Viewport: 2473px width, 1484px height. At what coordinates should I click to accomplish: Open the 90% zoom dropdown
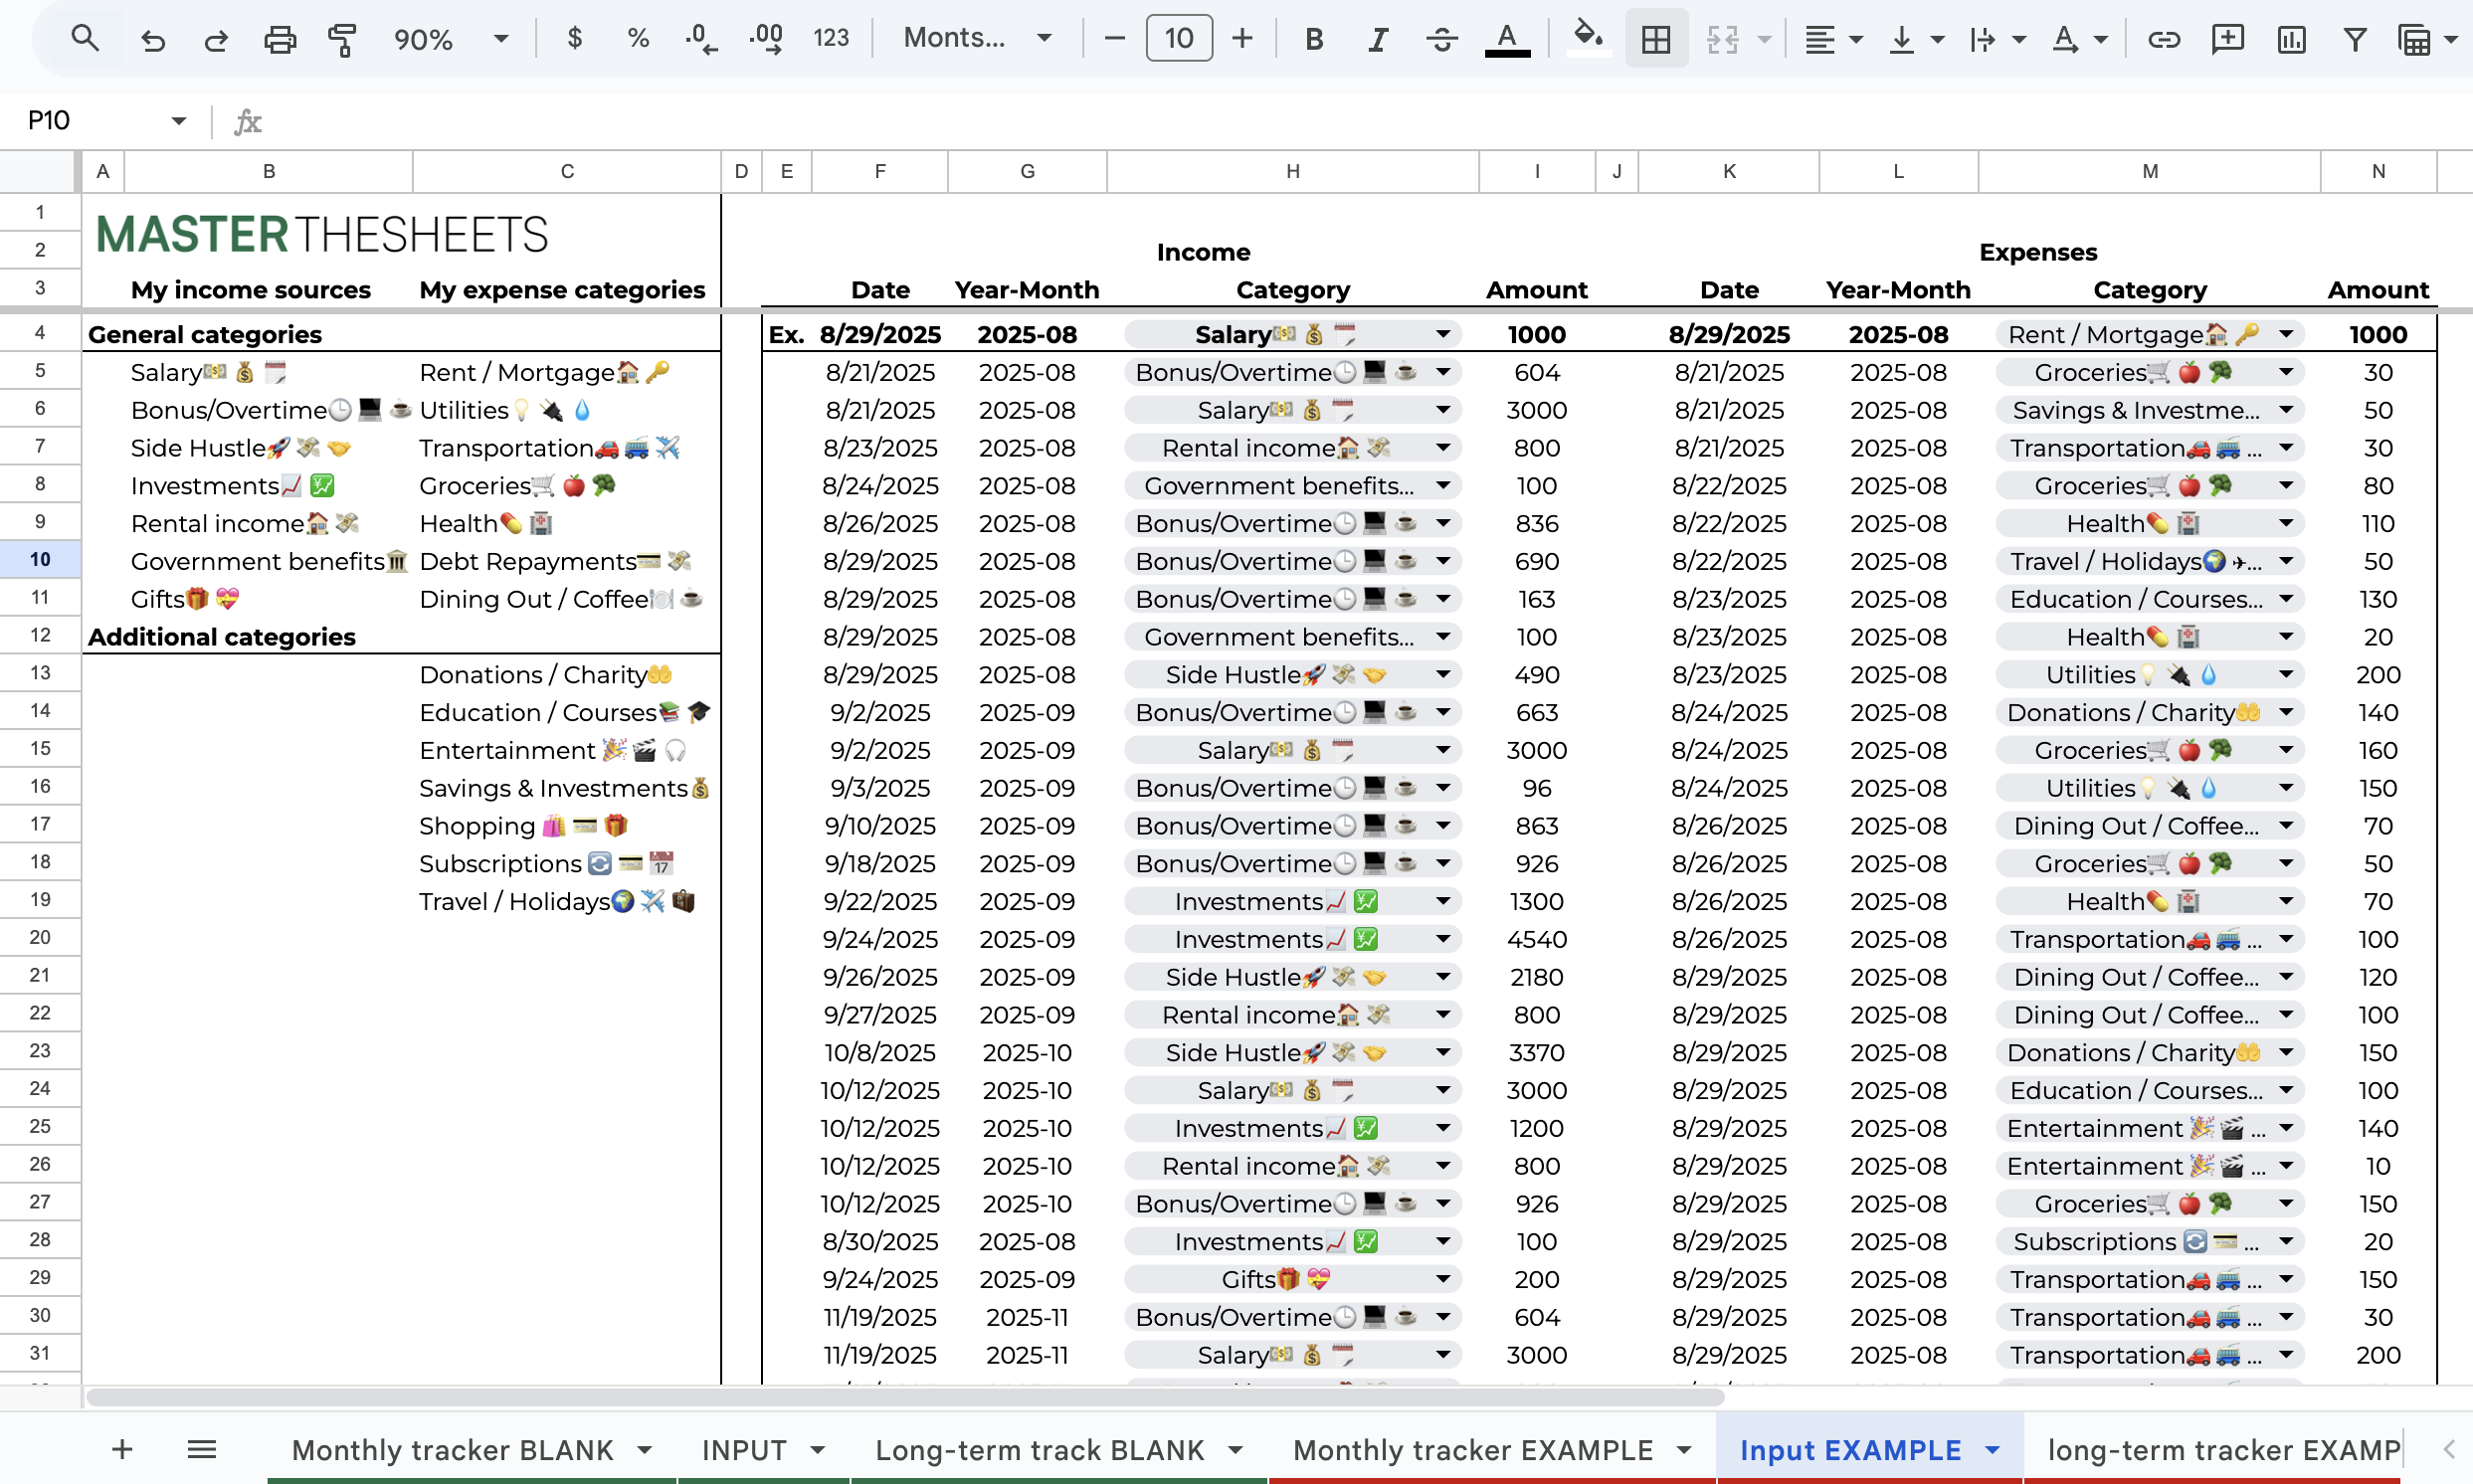[450, 39]
